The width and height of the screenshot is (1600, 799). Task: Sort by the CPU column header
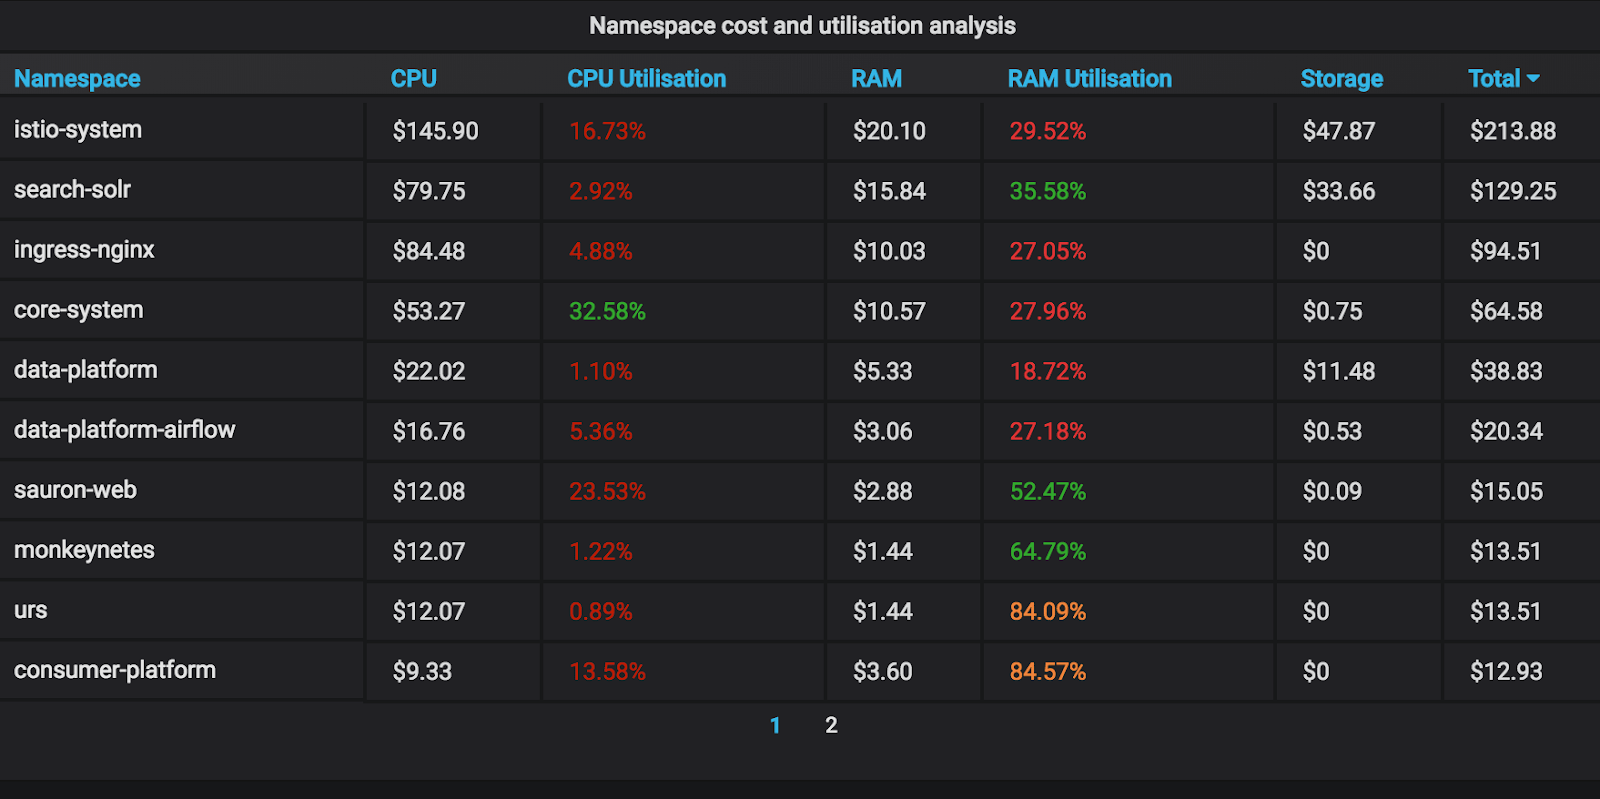coord(414,79)
